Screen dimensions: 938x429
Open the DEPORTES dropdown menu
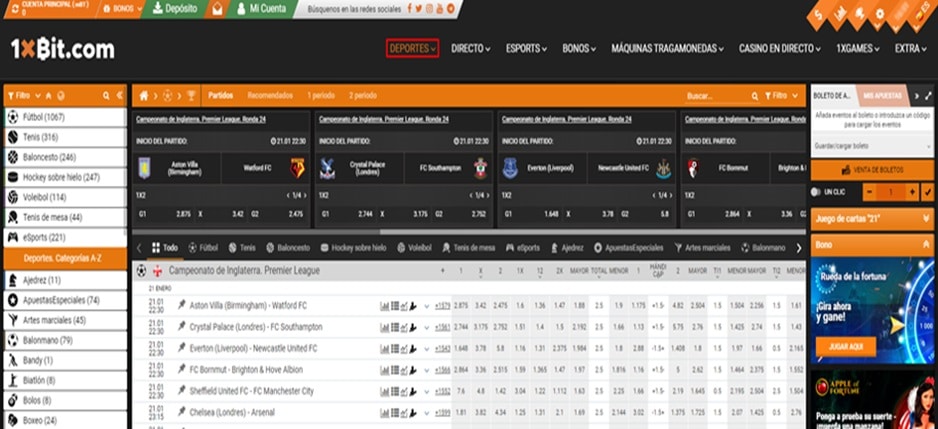pos(412,48)
